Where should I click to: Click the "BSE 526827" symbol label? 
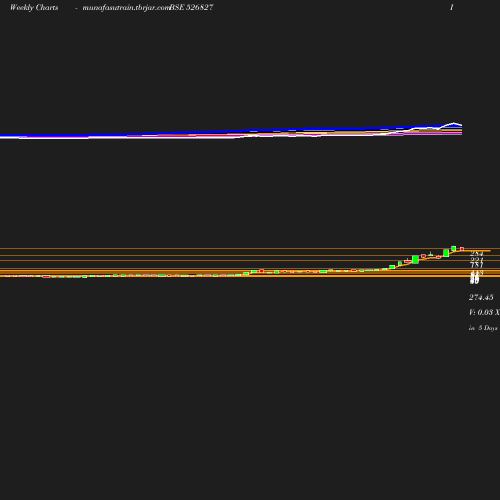tap(191, 7)
